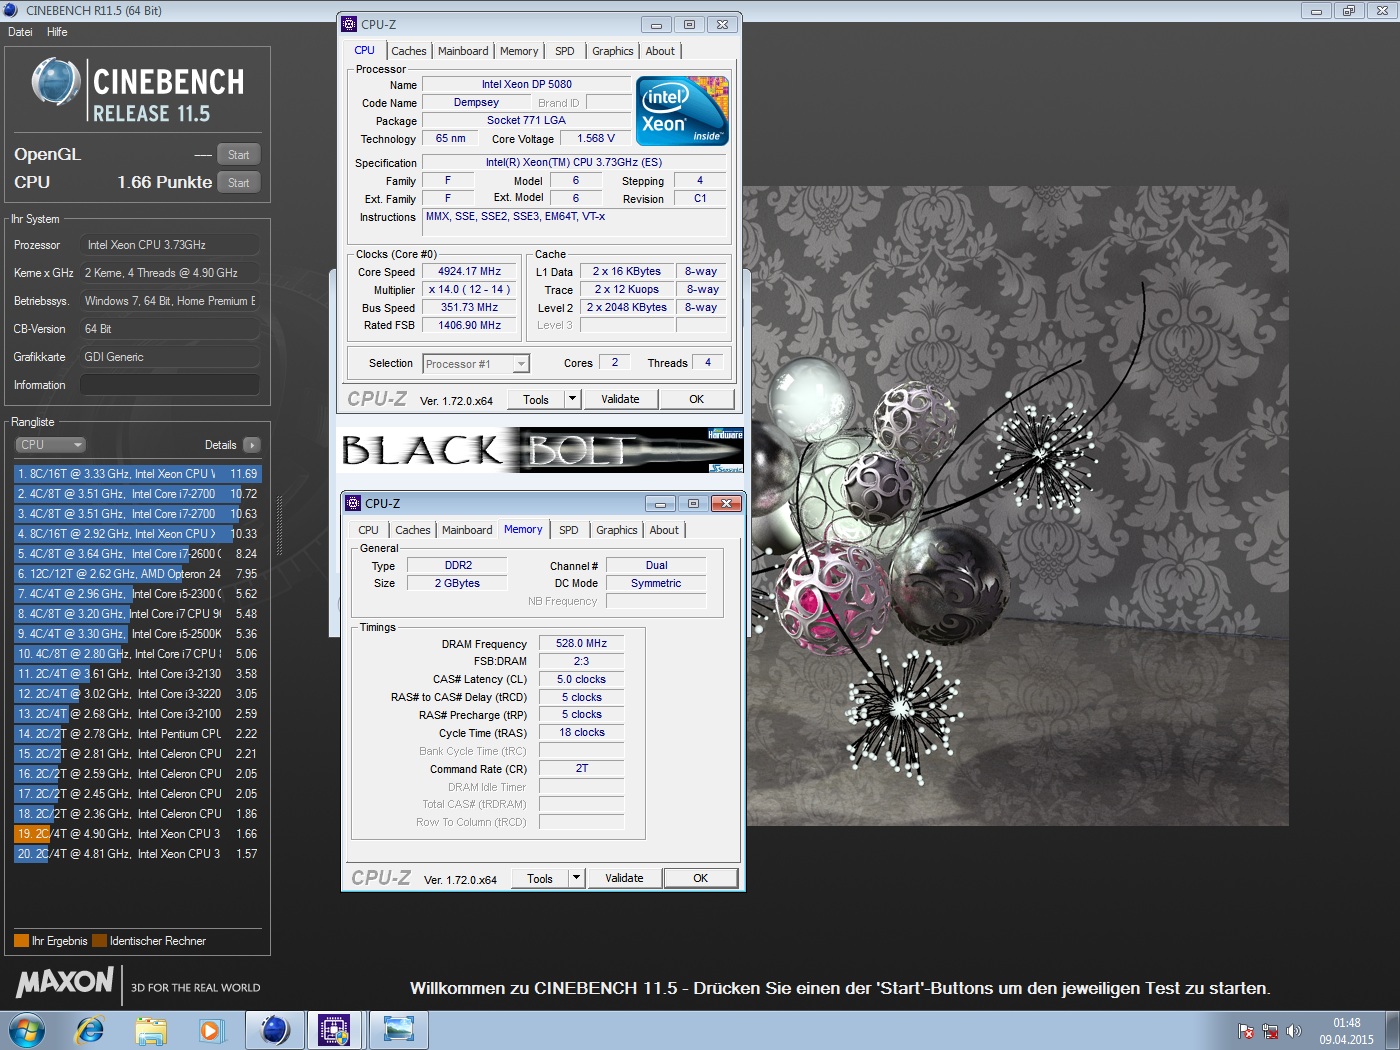Click the Details arrow button in Rangliste
Image resolution: width=1400 pixels, height=1050 pixels.
point(251,445)
